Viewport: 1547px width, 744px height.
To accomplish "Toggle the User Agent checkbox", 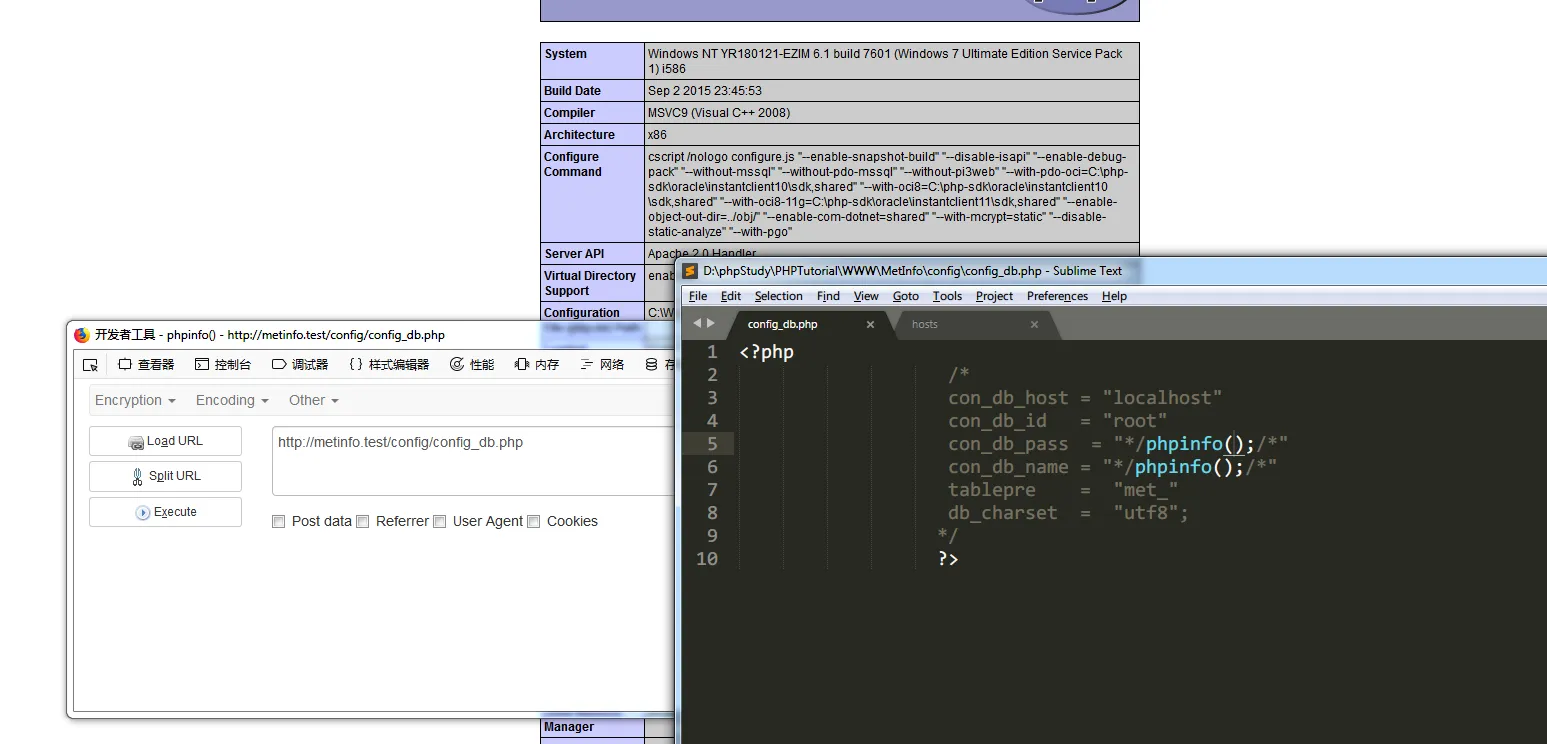I will (440, 521).
